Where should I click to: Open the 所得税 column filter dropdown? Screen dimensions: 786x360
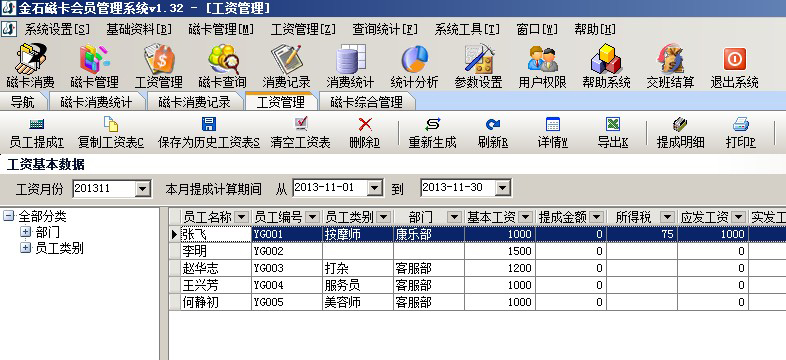point(667,217)
